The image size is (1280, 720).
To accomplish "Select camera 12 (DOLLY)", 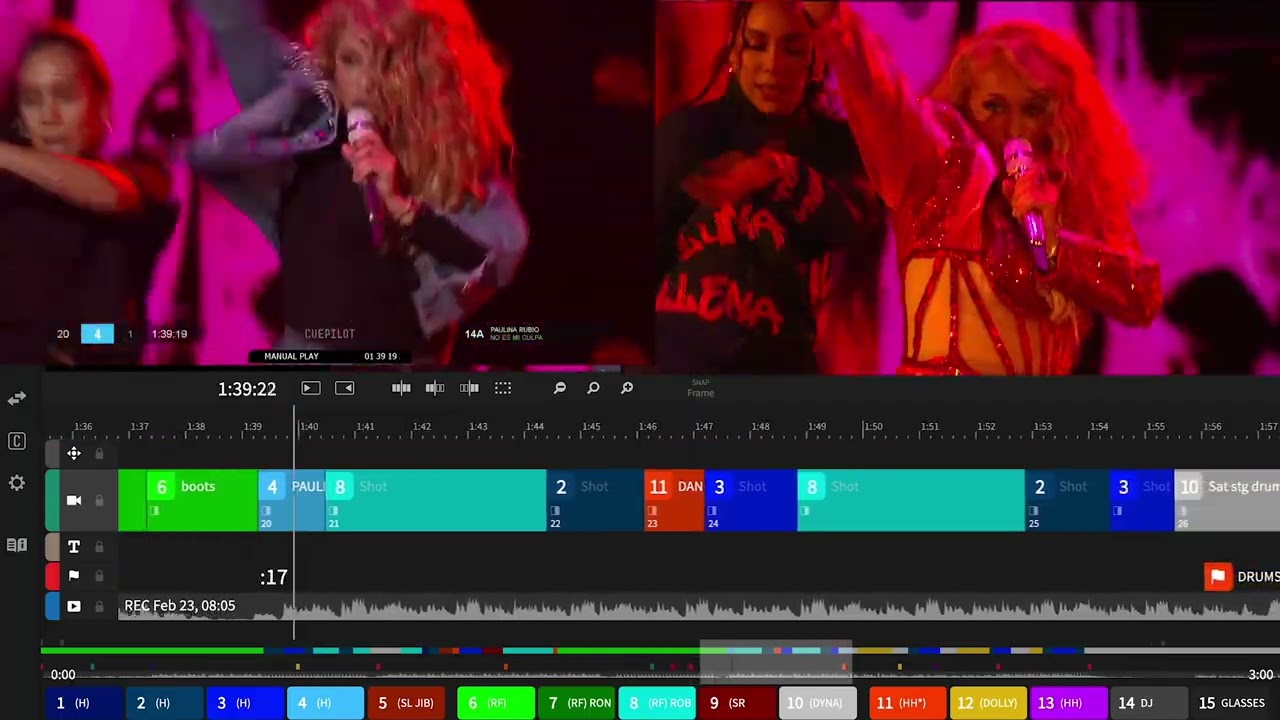I will tap(989, 703).
